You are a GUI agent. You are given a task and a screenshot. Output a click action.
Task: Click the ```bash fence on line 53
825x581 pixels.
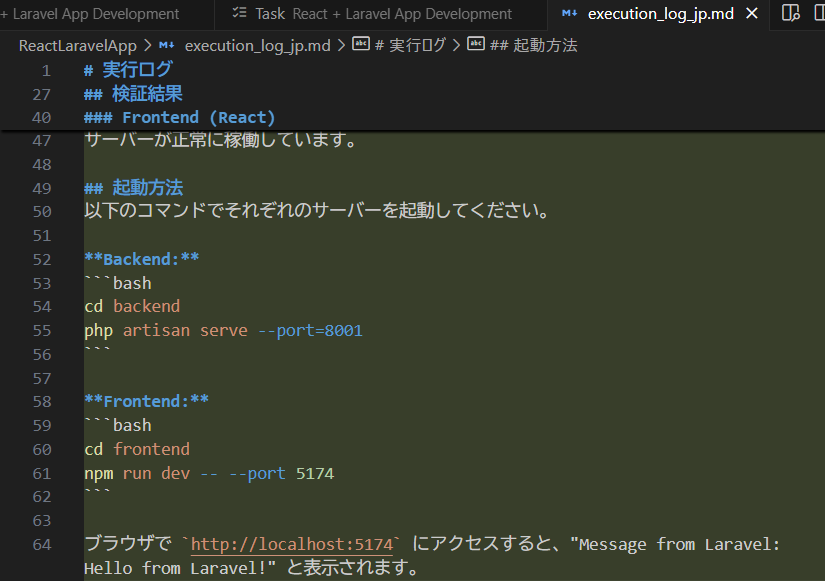[x=118, y=283]
